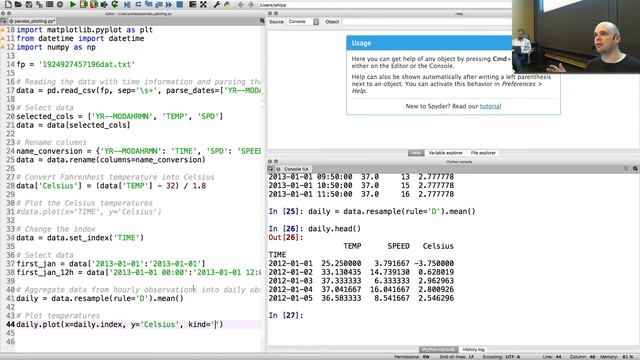Click the Usage header in Help pane
Viewport: 640px width, 360px height.
pyautogui.click(x=429, y=43)
